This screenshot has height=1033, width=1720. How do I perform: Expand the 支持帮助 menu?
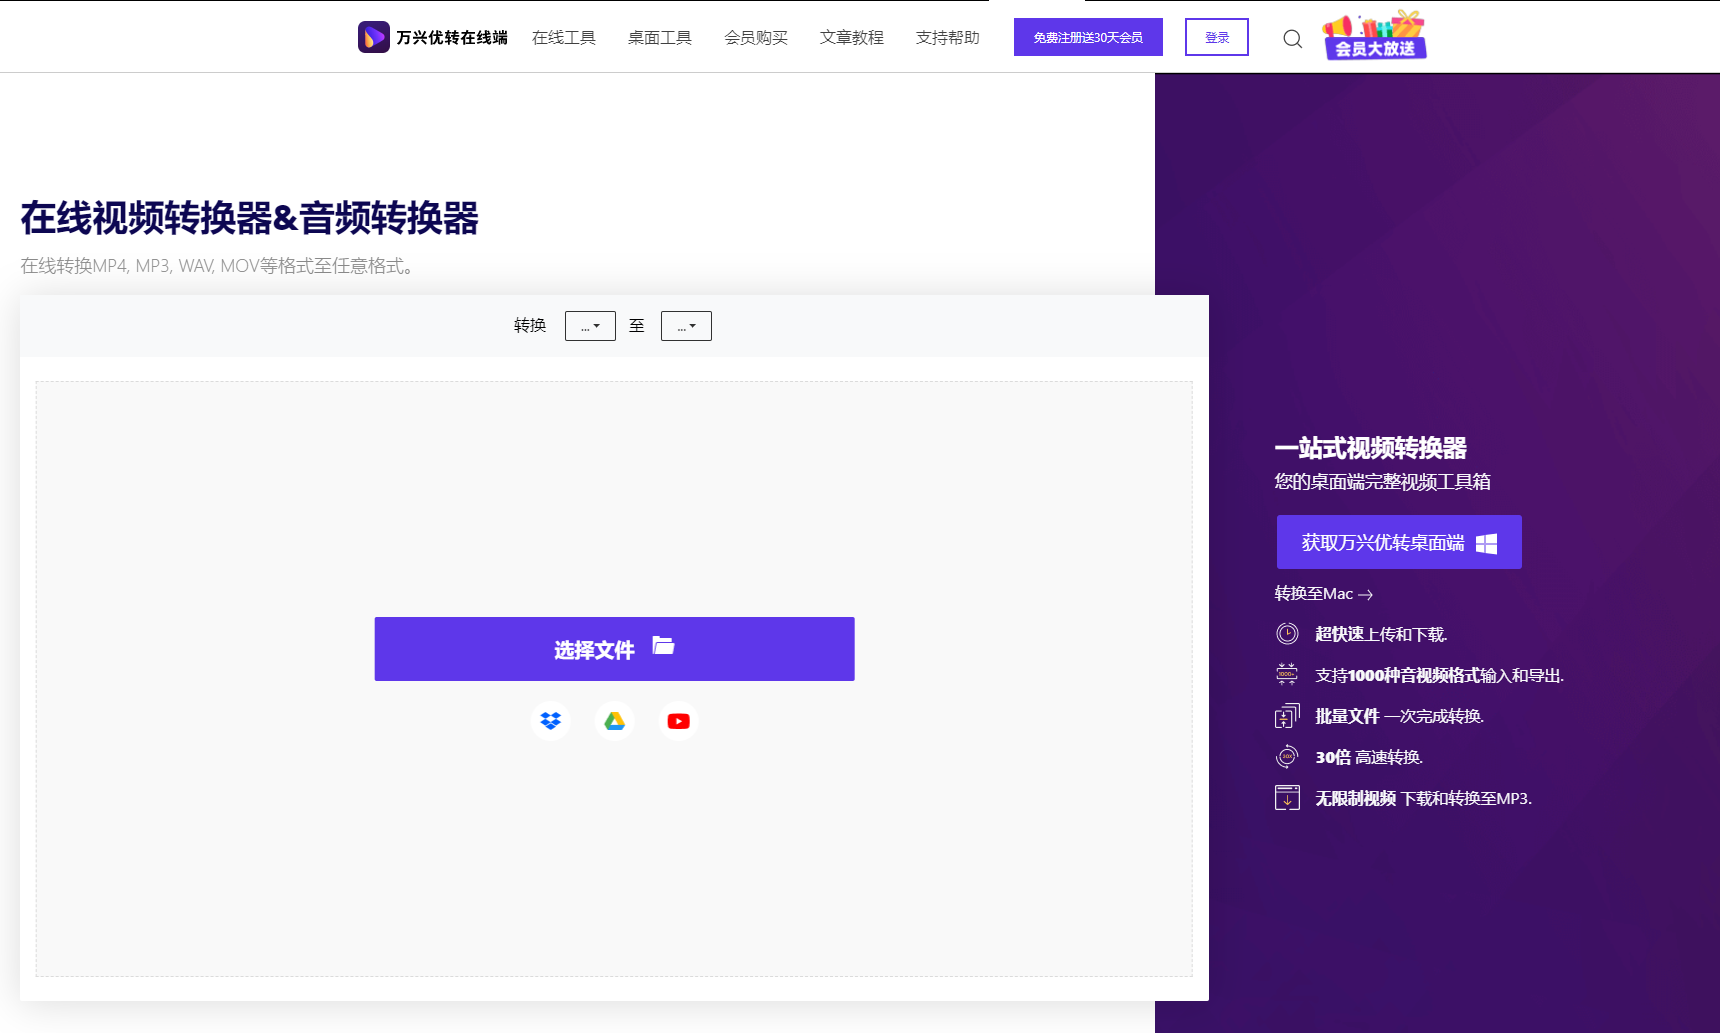pos(946,37)
